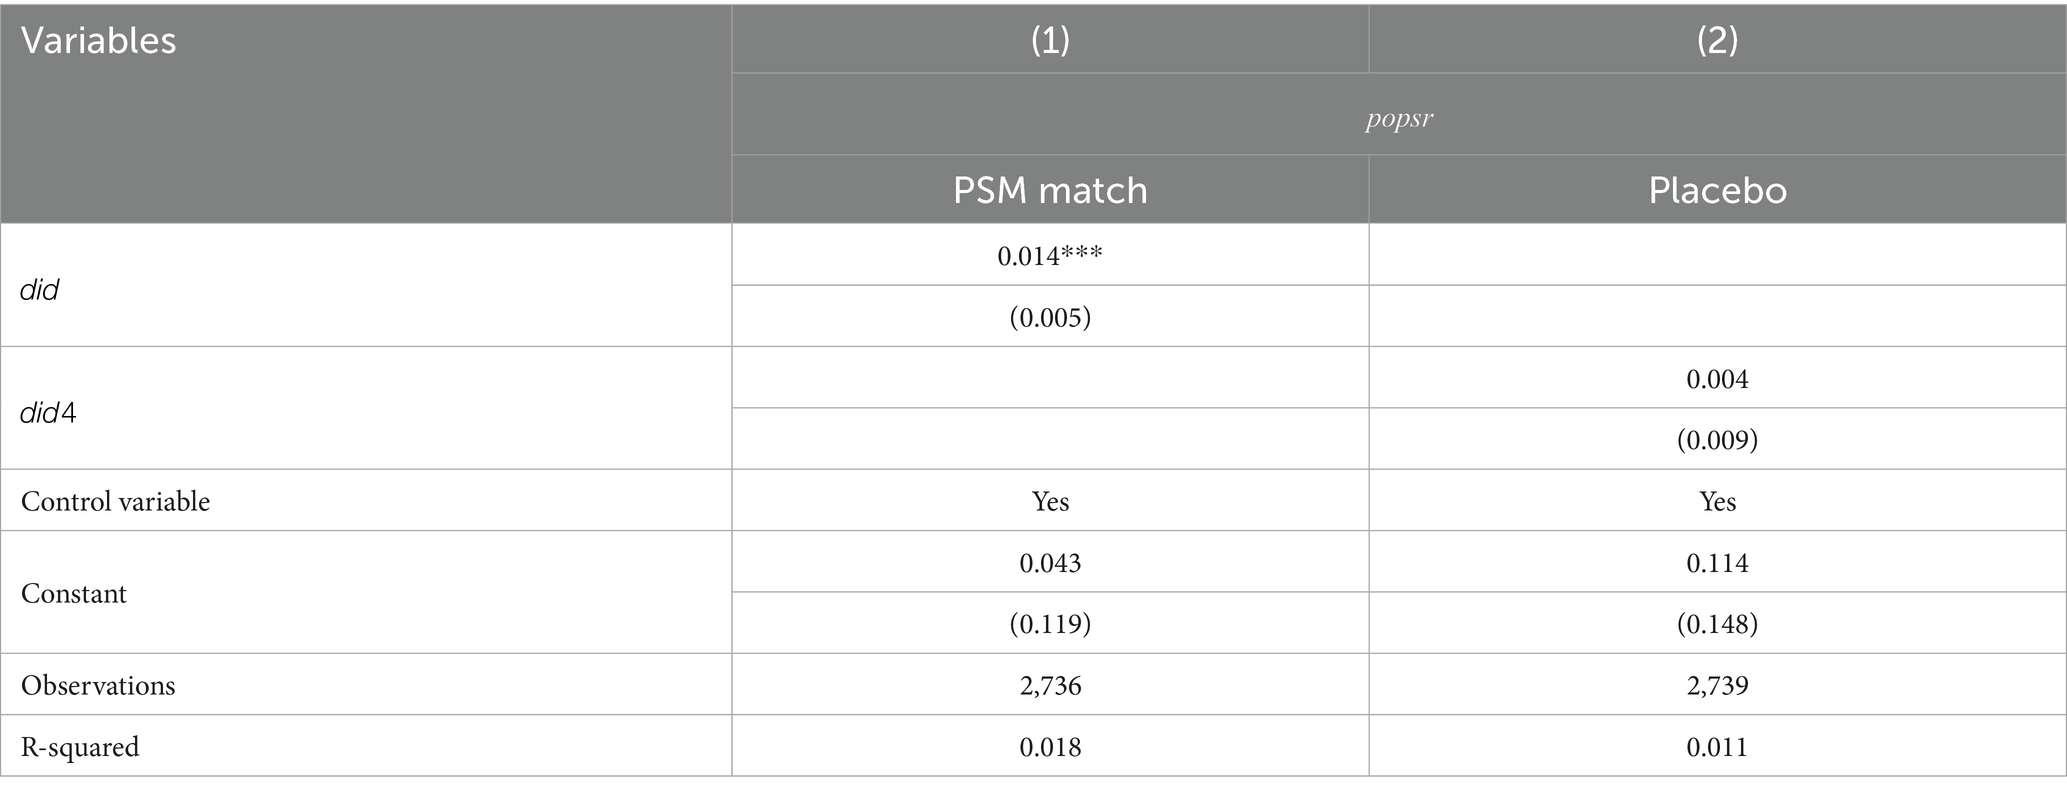Click the did coefficient 0.014***
This screenshot has width=2067, height=794.
[x=1050, y=256]
